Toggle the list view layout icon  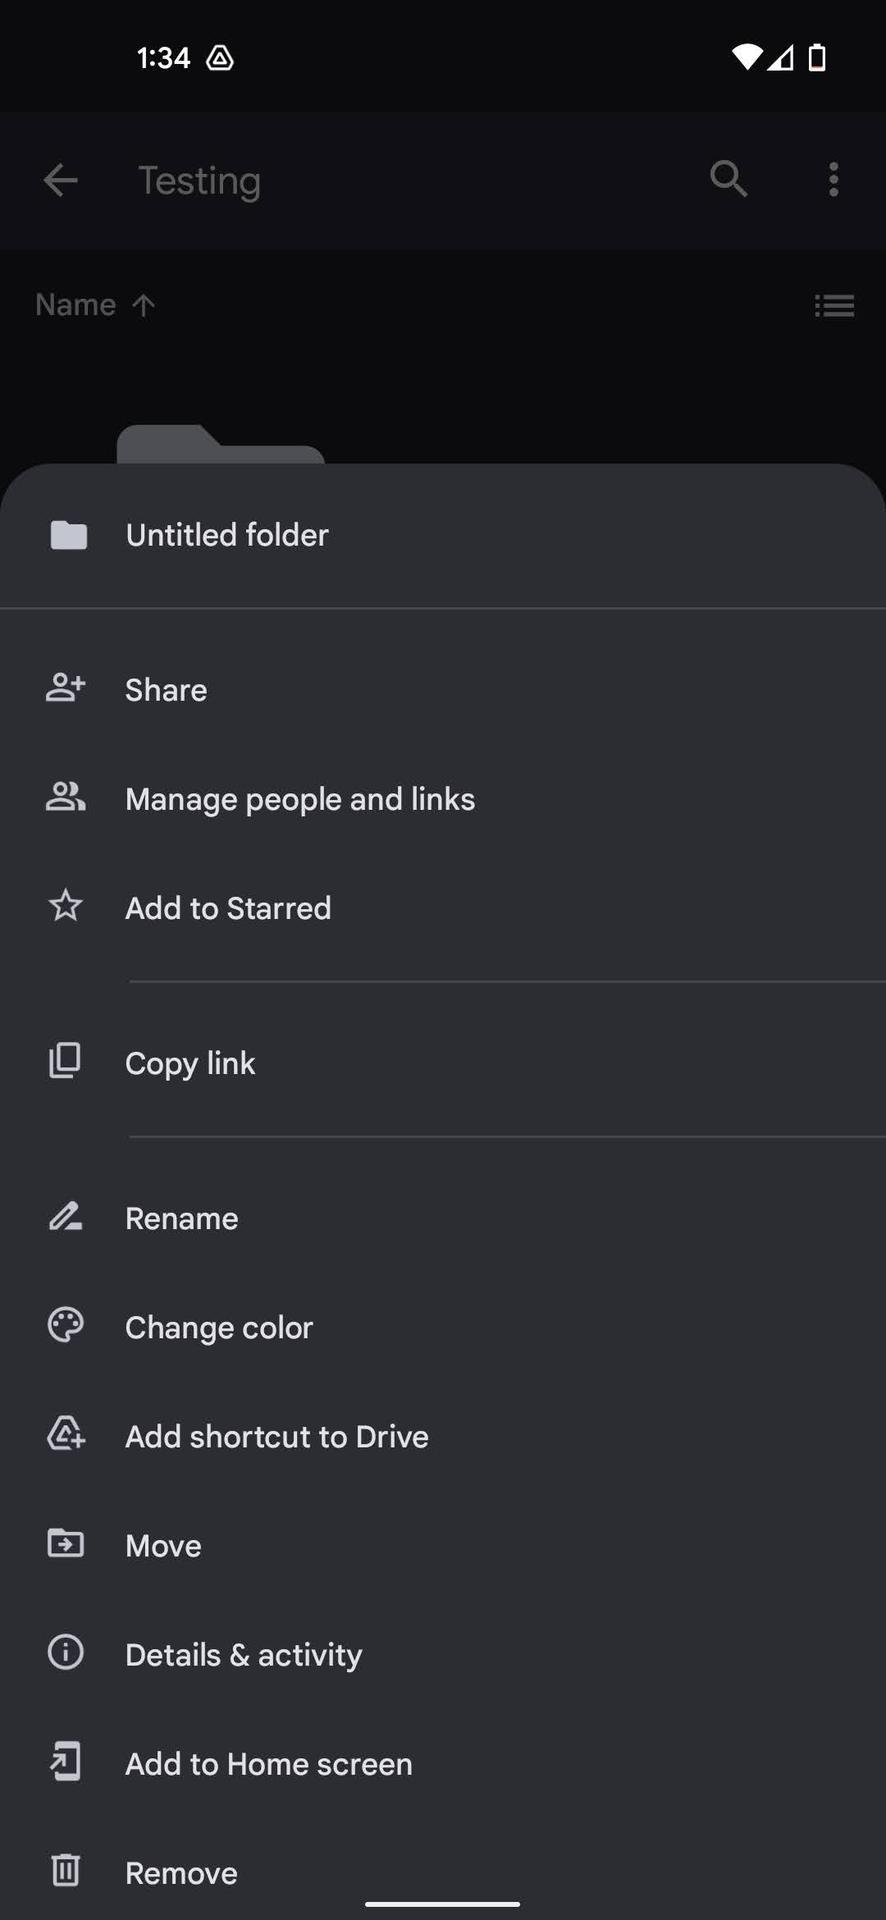834,305
